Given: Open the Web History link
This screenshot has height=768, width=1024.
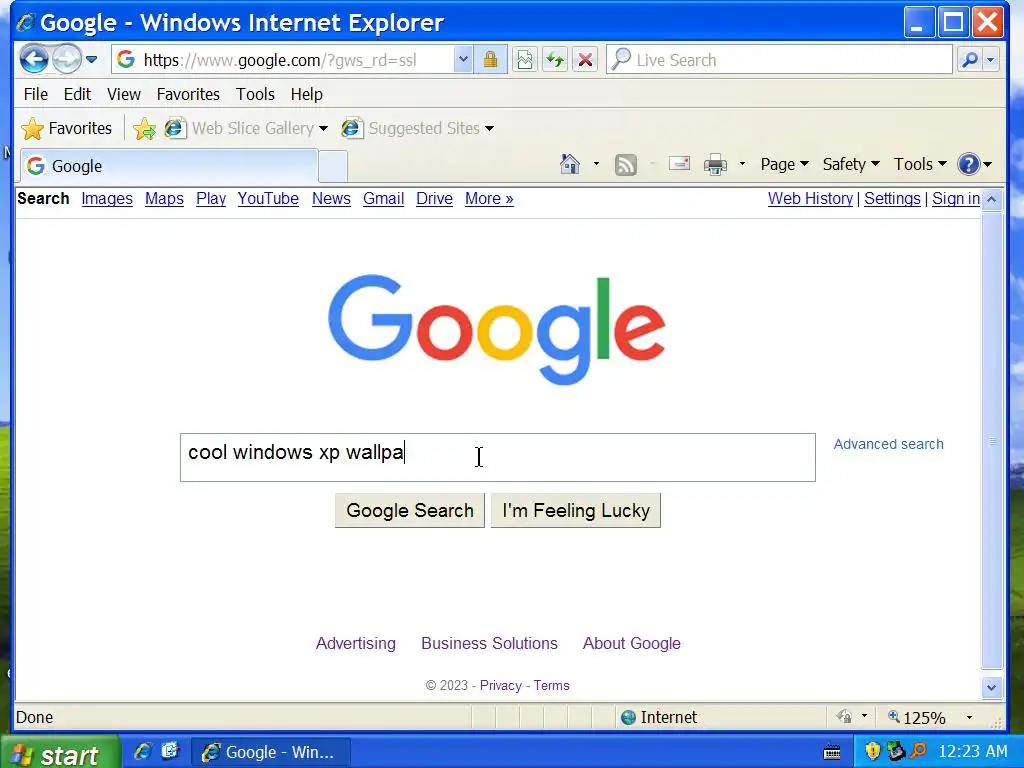Looking at the screenshot, I should pyautogui.click(x=810, y=199).
